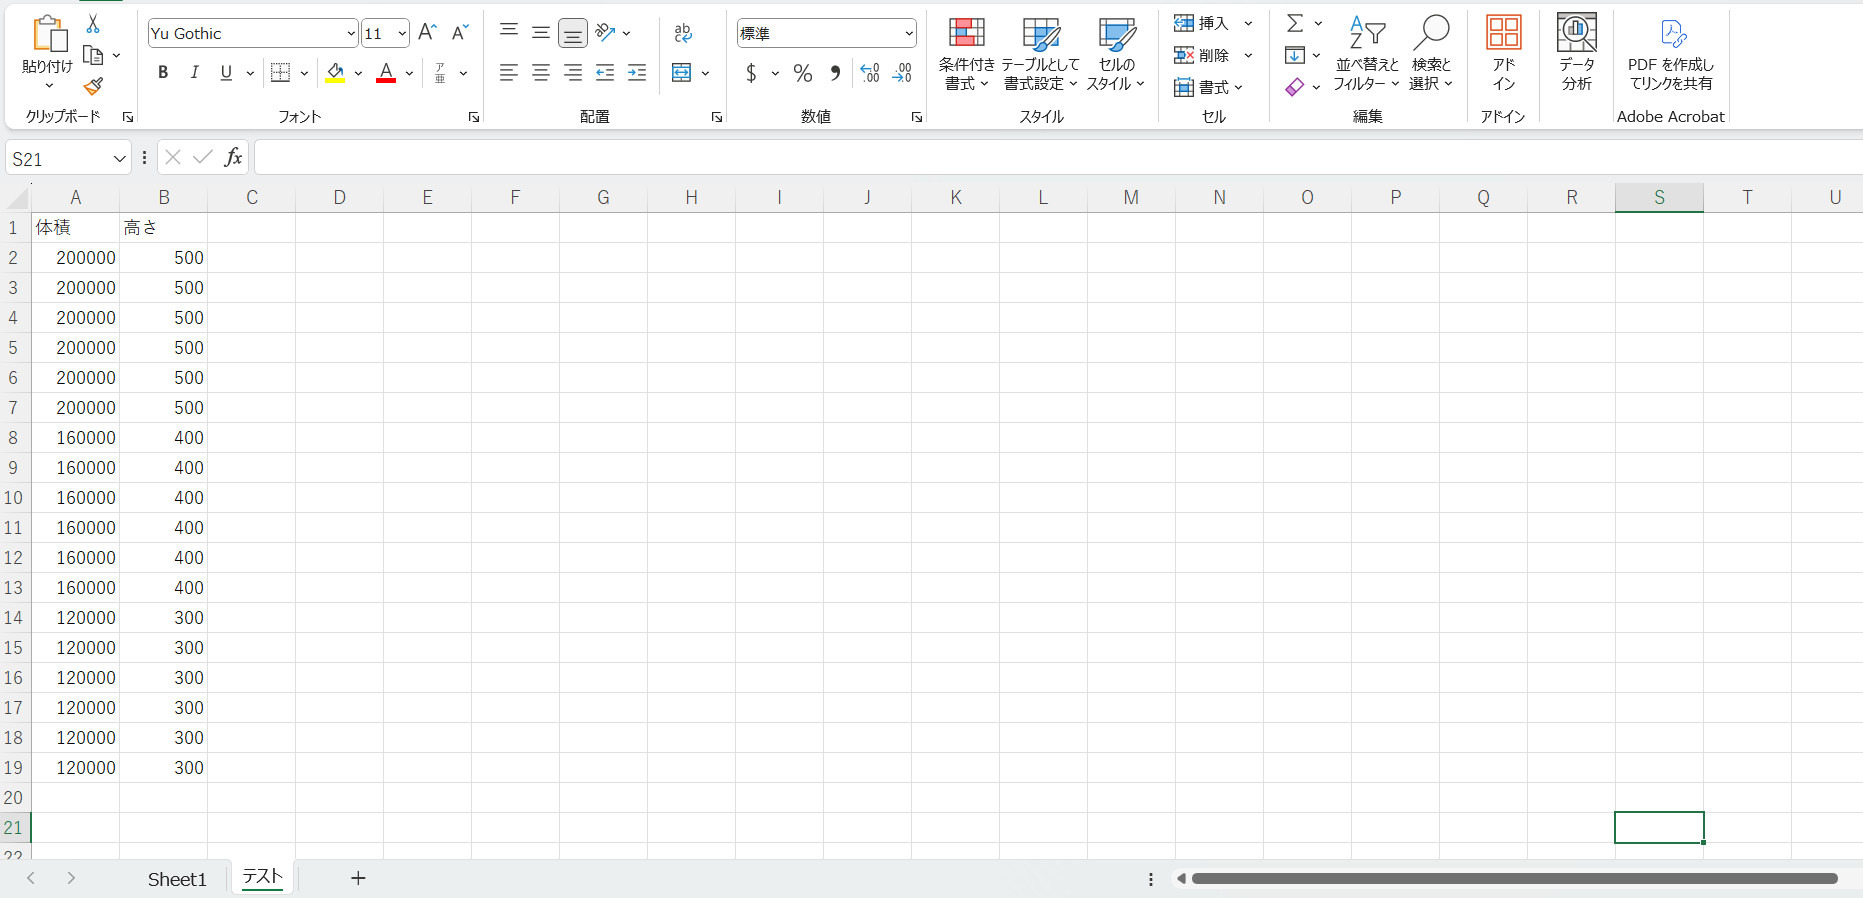
Task: Open the 条件付き書式 conditional formatting menu
Action: click(966, 54)
